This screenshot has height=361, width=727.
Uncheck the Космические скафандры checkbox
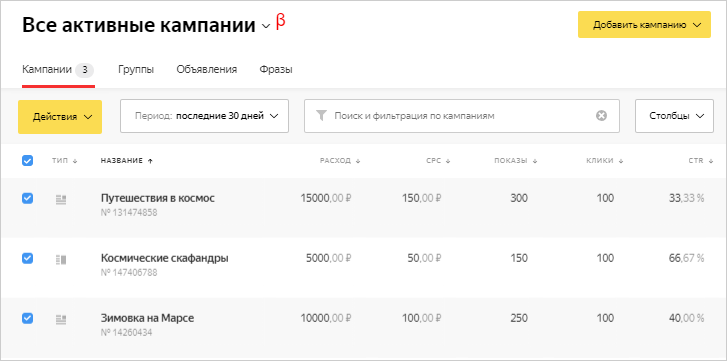(27, 258)
